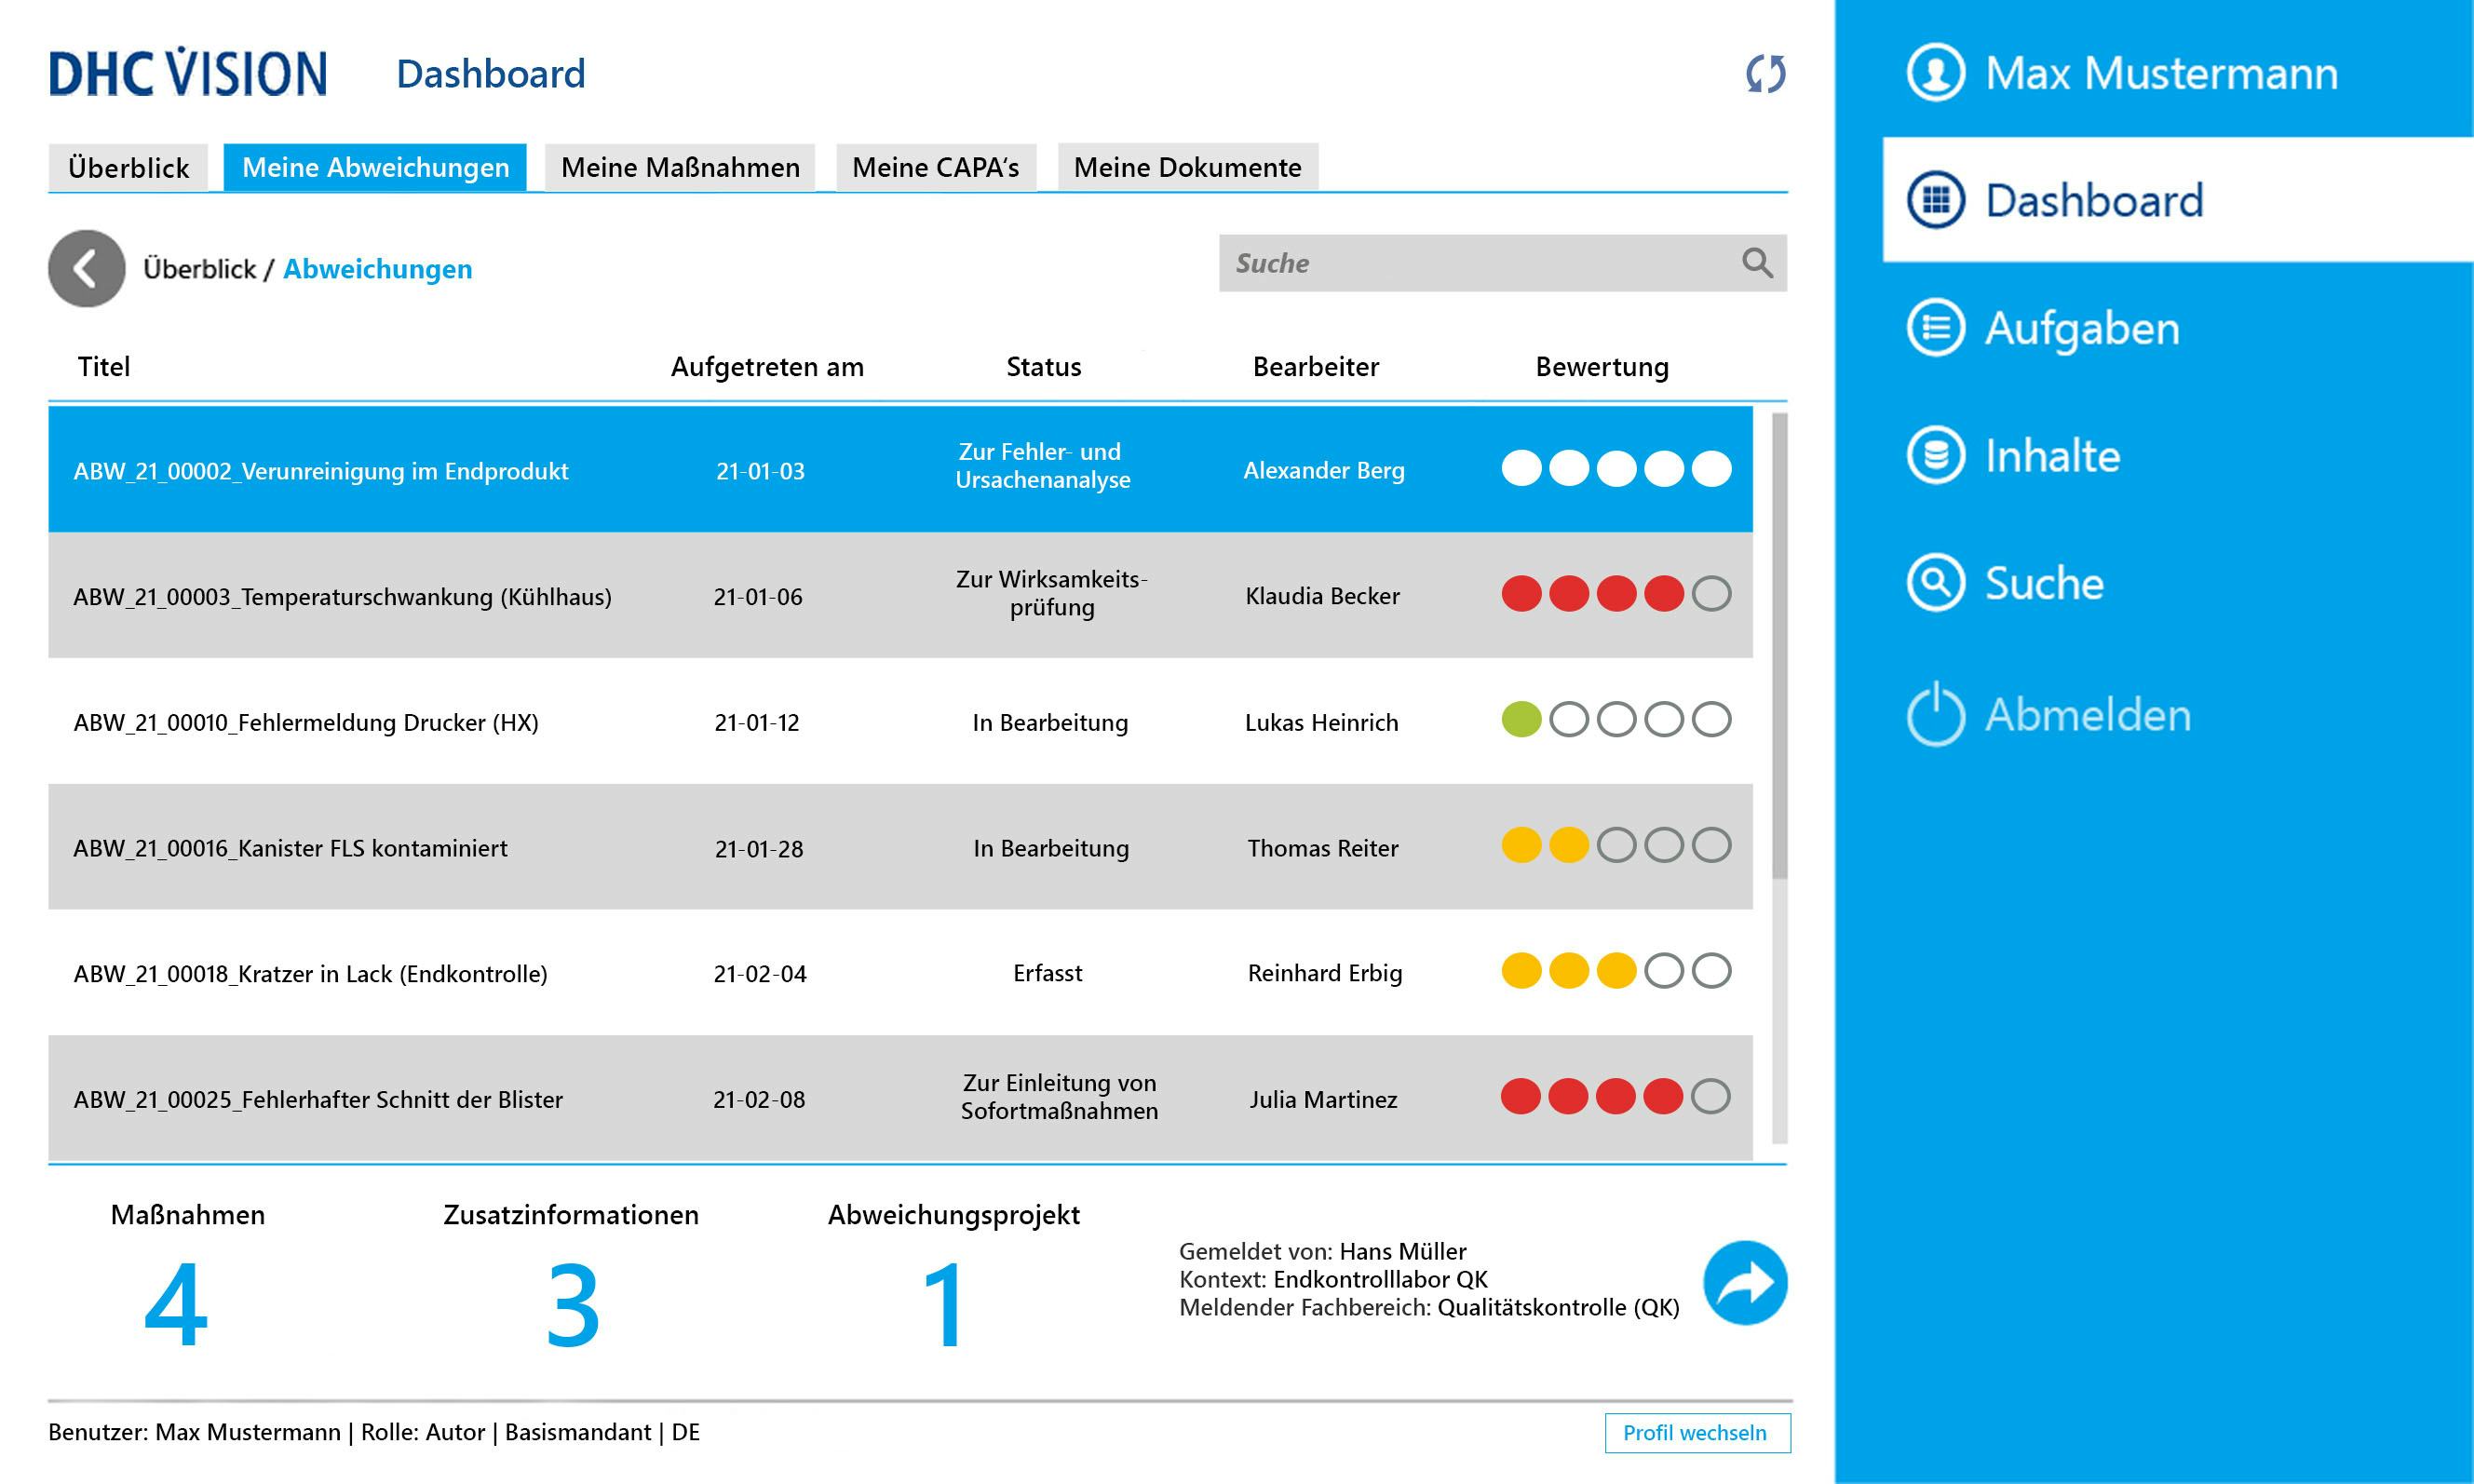2474x1484 pixels.
Task: Switch to the Meine Dokumente tab
Action: coord(1187,167)
